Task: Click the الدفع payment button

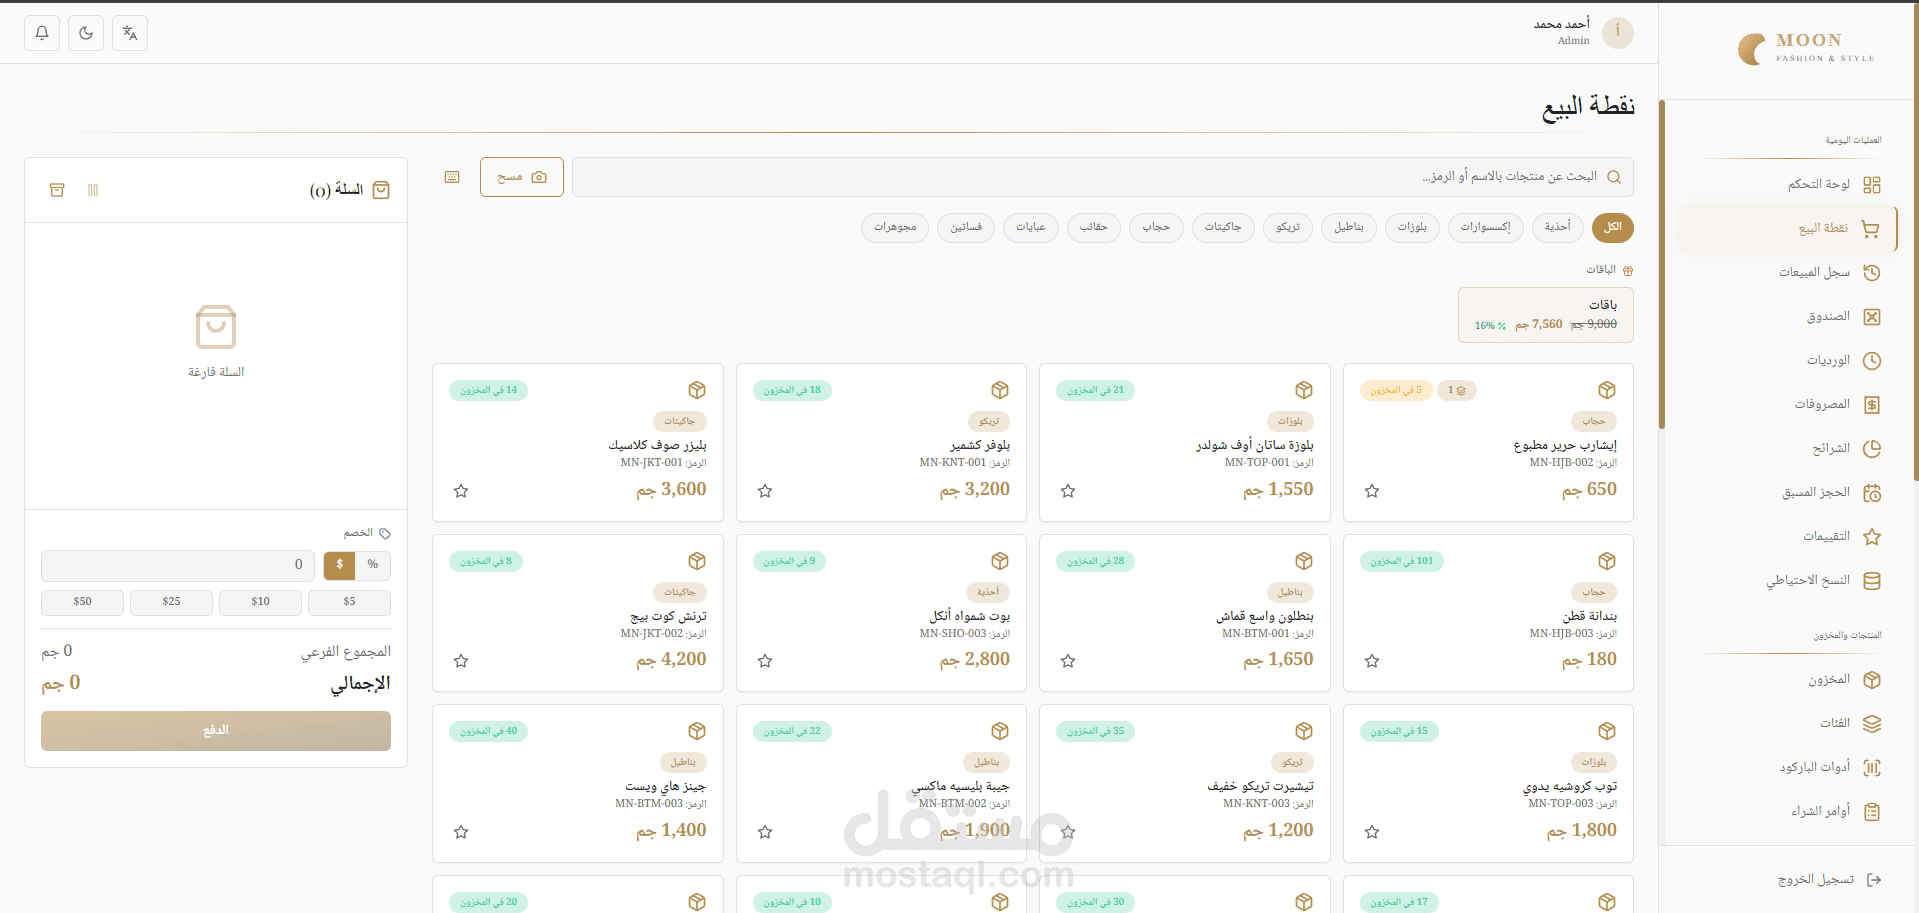Action: click(216, 731)
